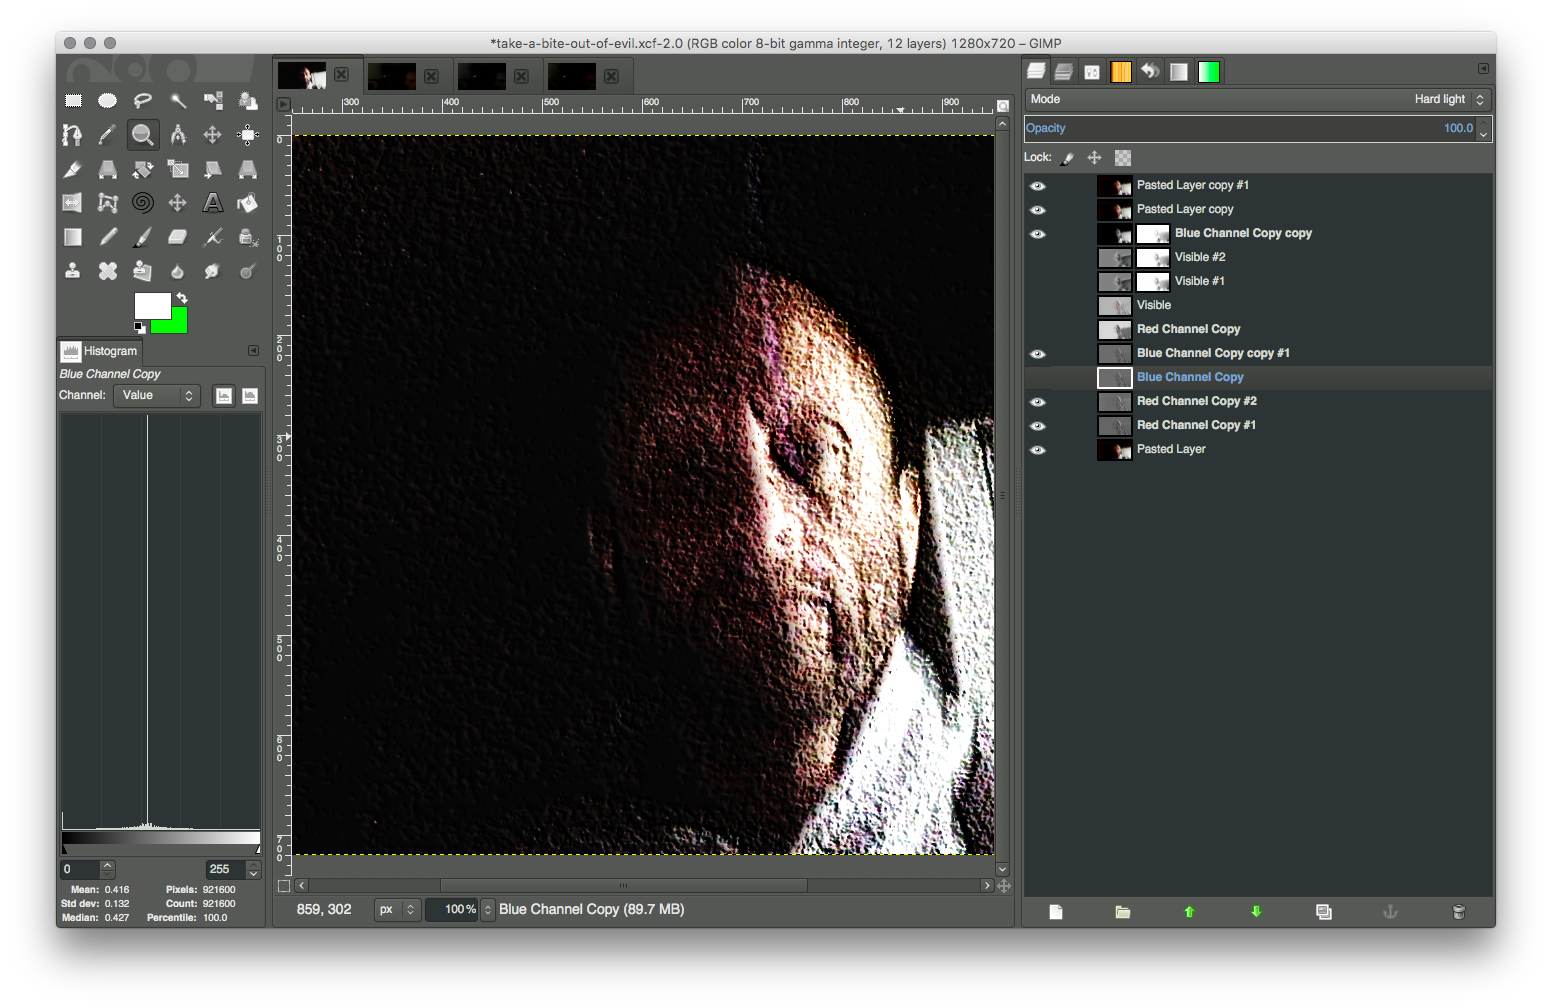Pick the Gradient blend tool
Image resolution: width=1552 pixels, height=1008 pixels.
[73, 237]
